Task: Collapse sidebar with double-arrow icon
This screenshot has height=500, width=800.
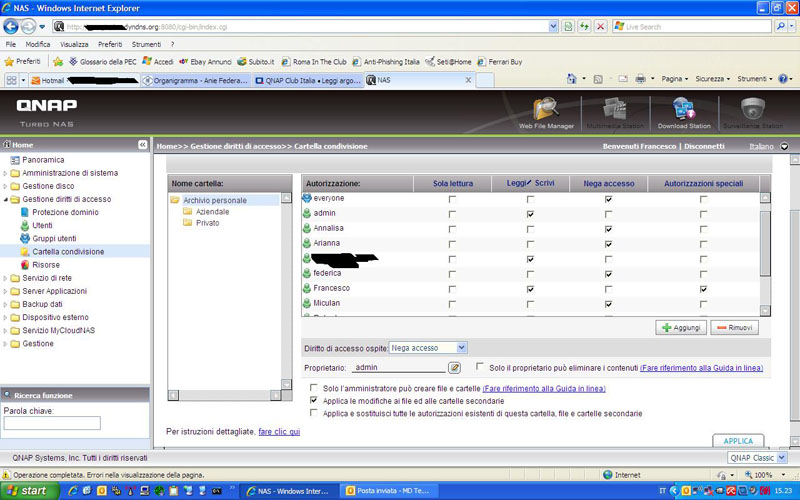Action: click(142, 145)
